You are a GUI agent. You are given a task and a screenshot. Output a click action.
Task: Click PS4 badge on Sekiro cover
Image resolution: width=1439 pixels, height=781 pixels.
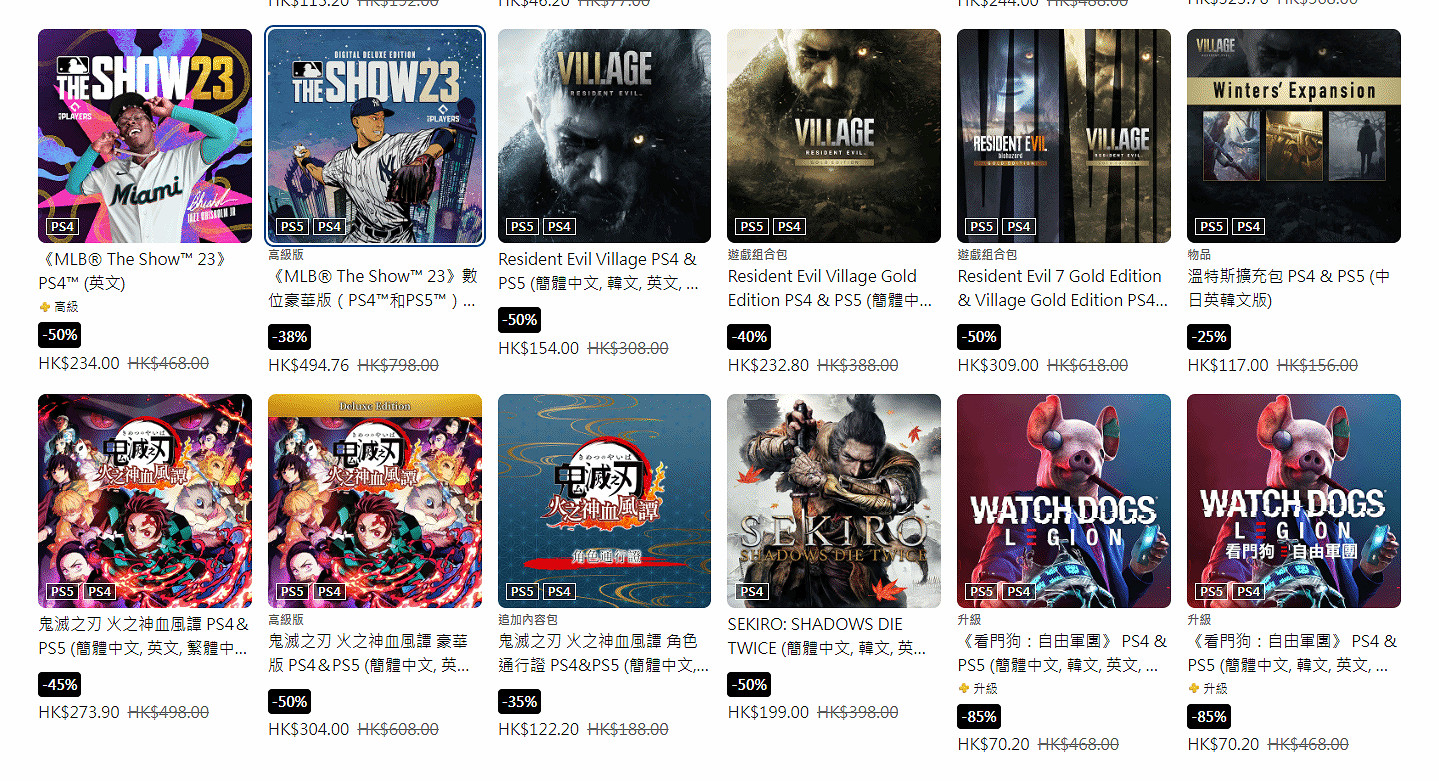(752, 592)
